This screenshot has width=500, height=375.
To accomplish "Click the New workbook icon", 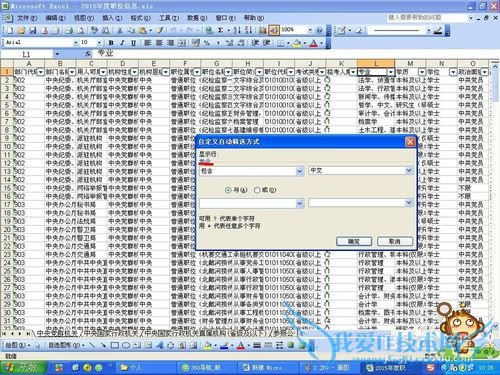I will [10, 31].
